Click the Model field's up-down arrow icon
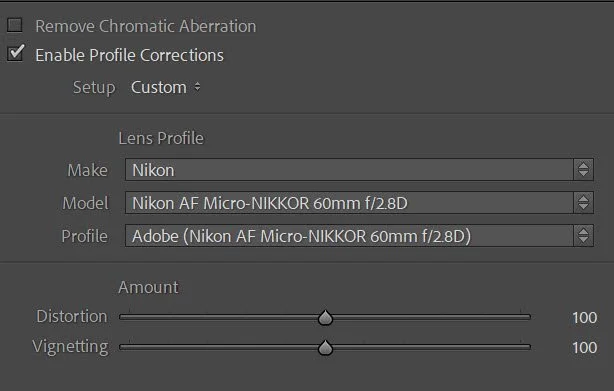 [x=583, y=203]
